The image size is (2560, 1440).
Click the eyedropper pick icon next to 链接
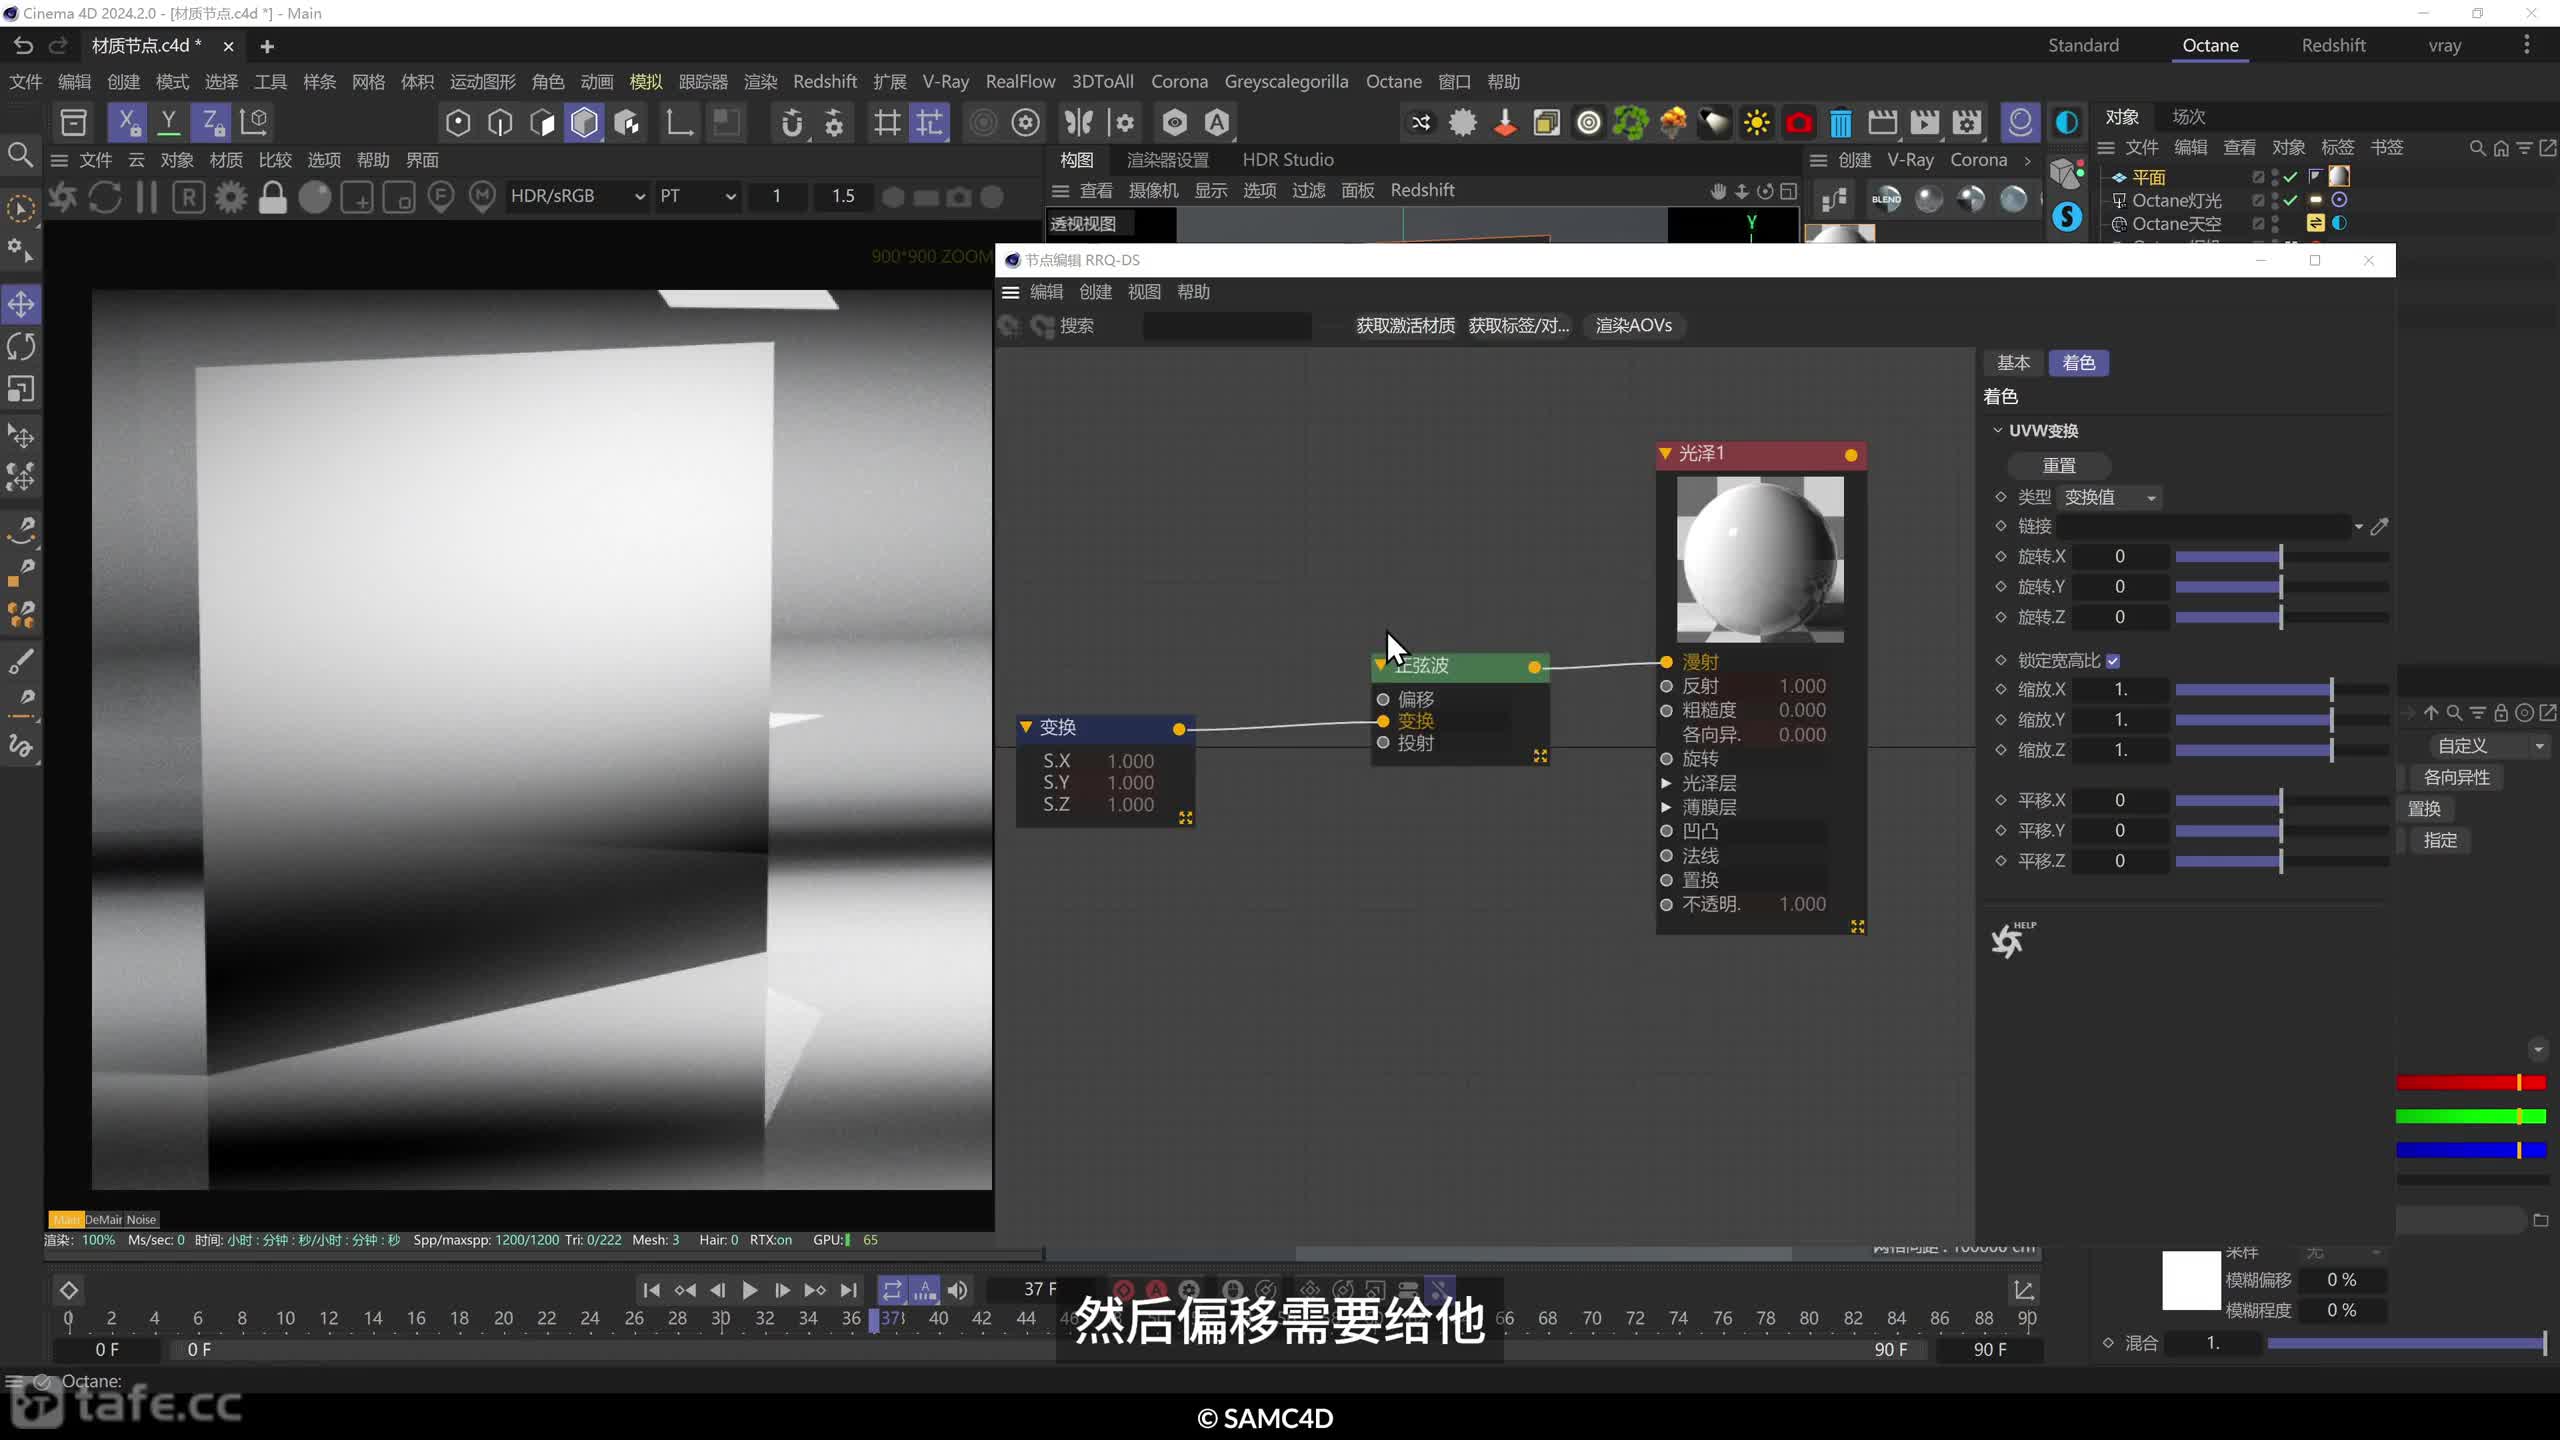(2380, 526)
